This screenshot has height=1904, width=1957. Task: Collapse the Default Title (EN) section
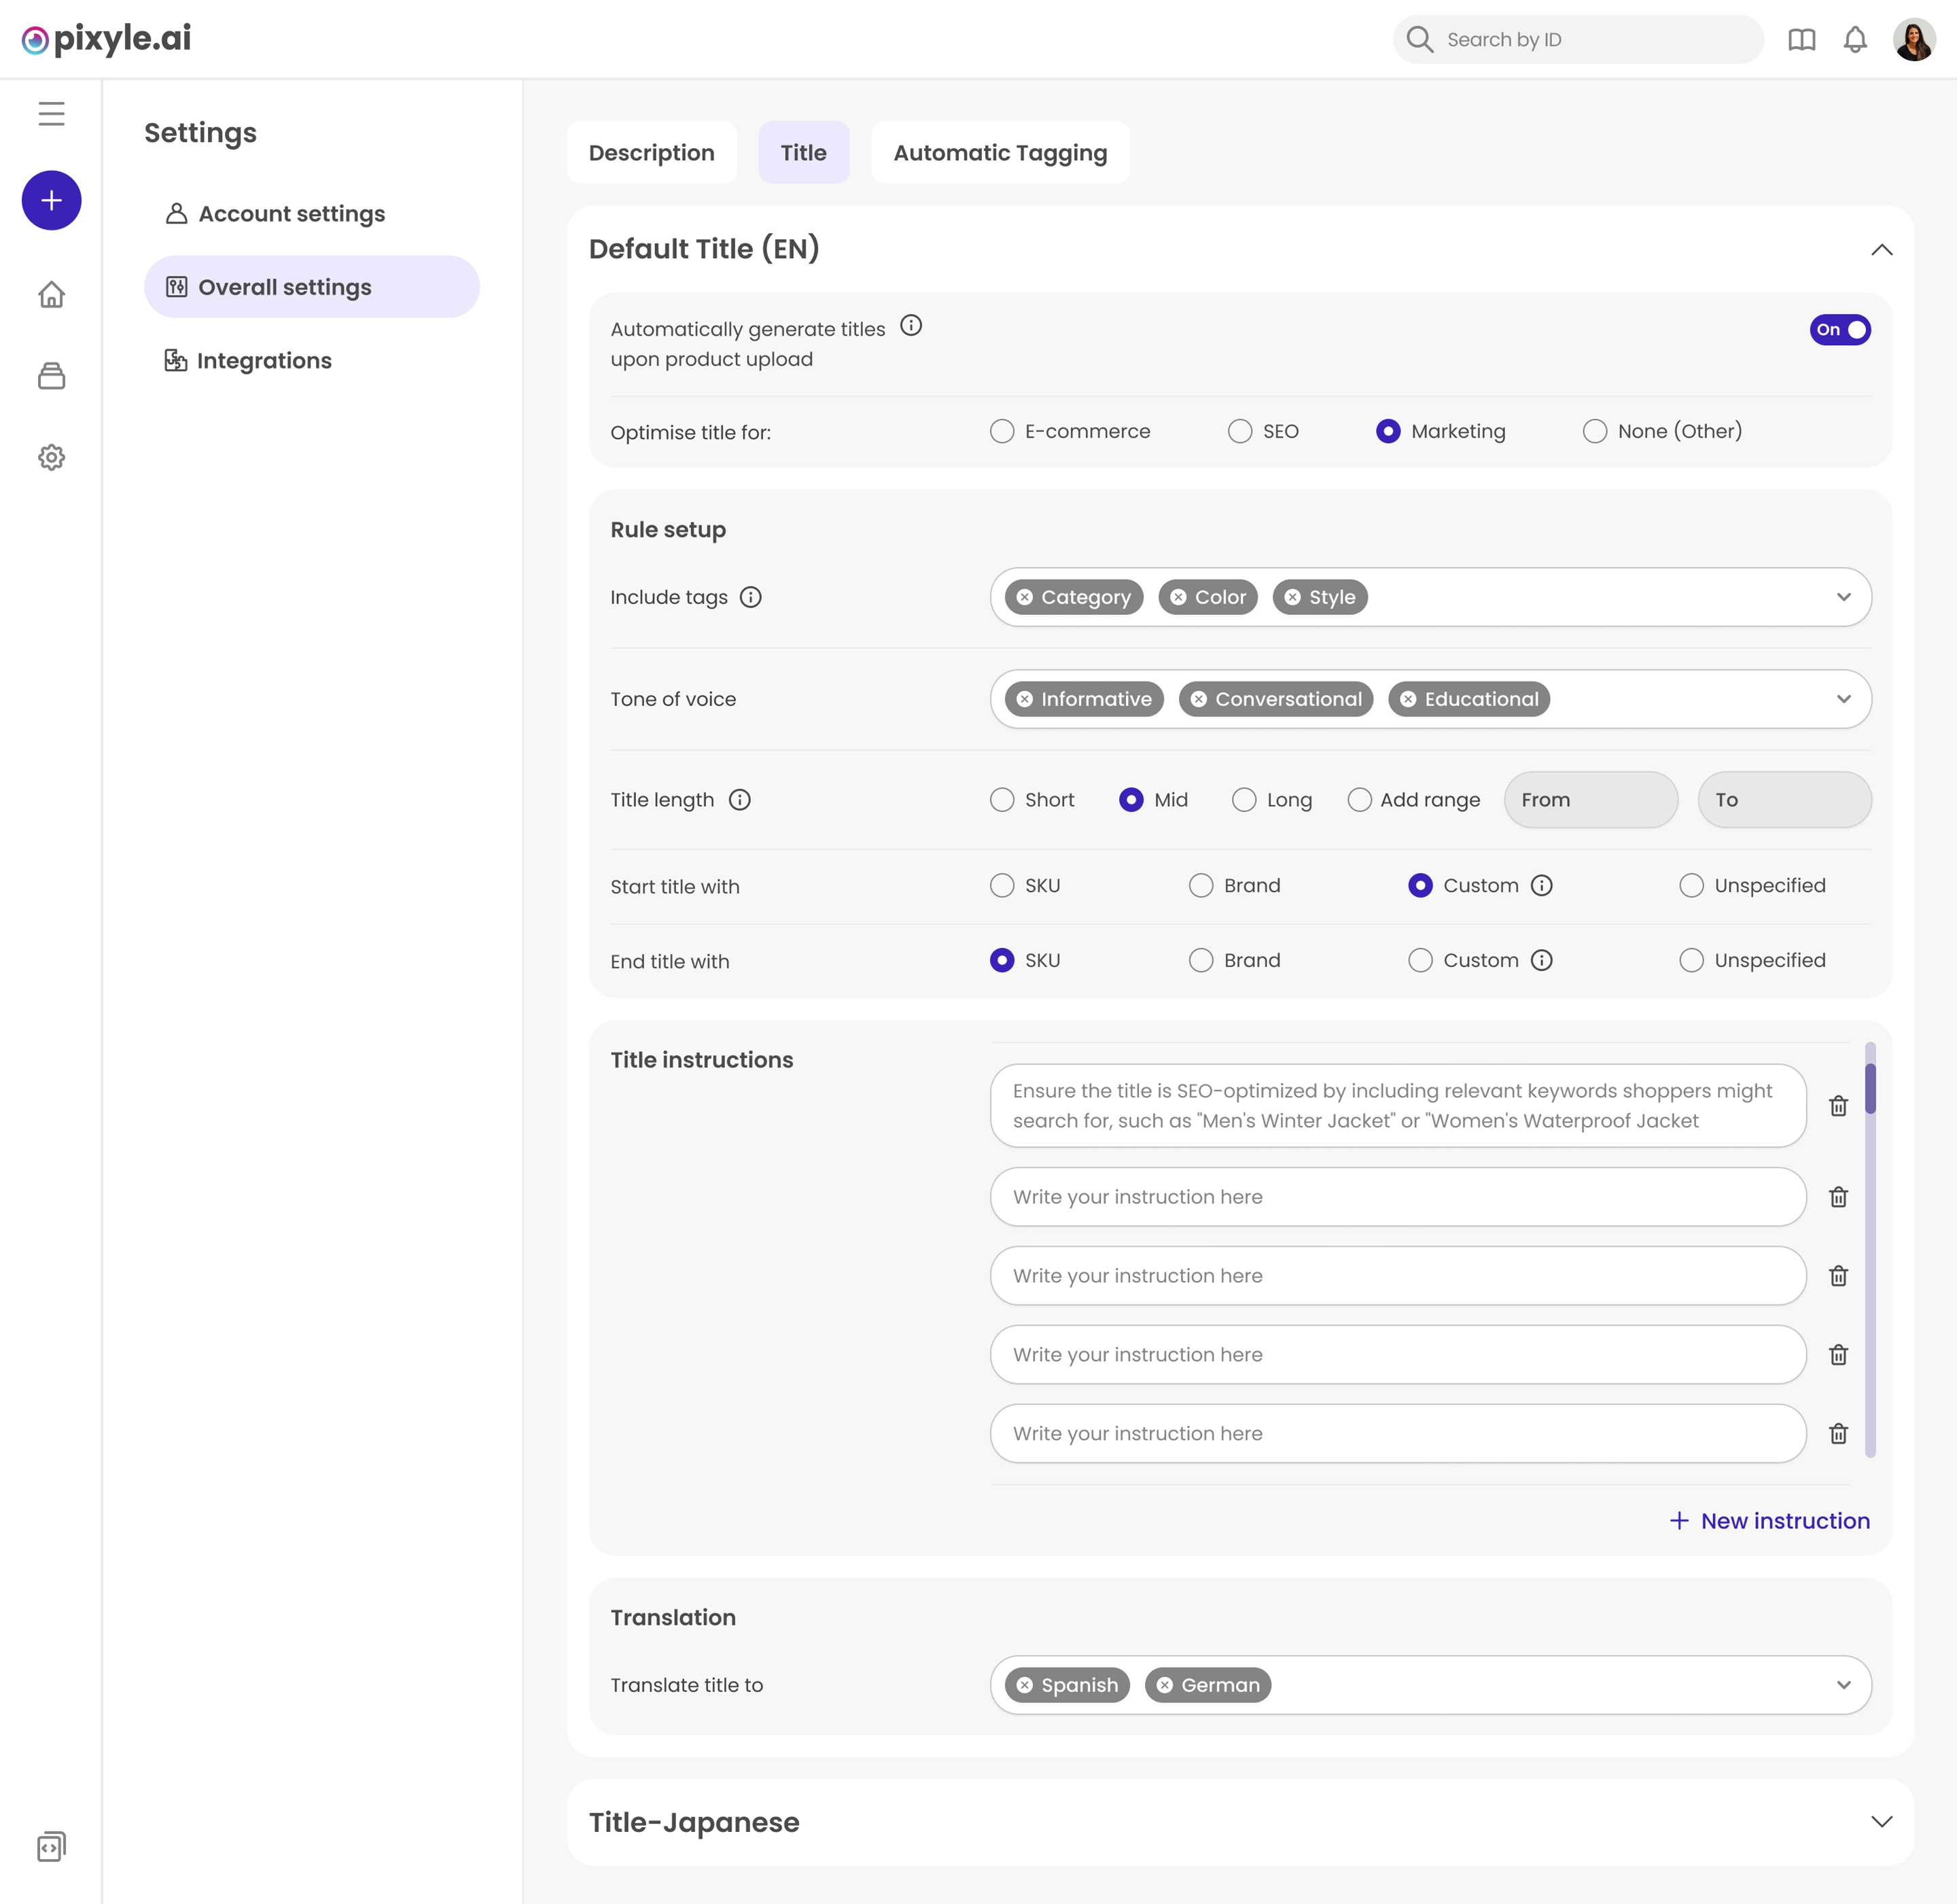(x=1881, y=249)
